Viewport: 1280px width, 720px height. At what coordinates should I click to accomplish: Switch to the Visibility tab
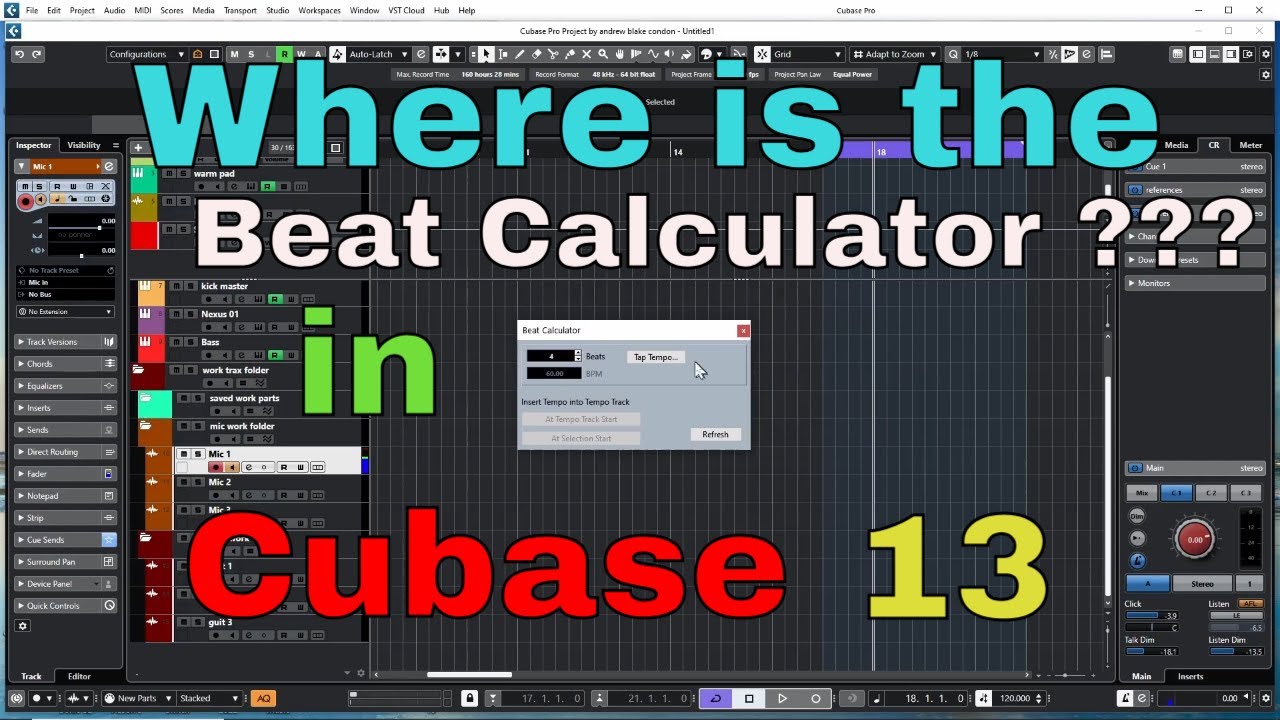(x=84, y=145)
